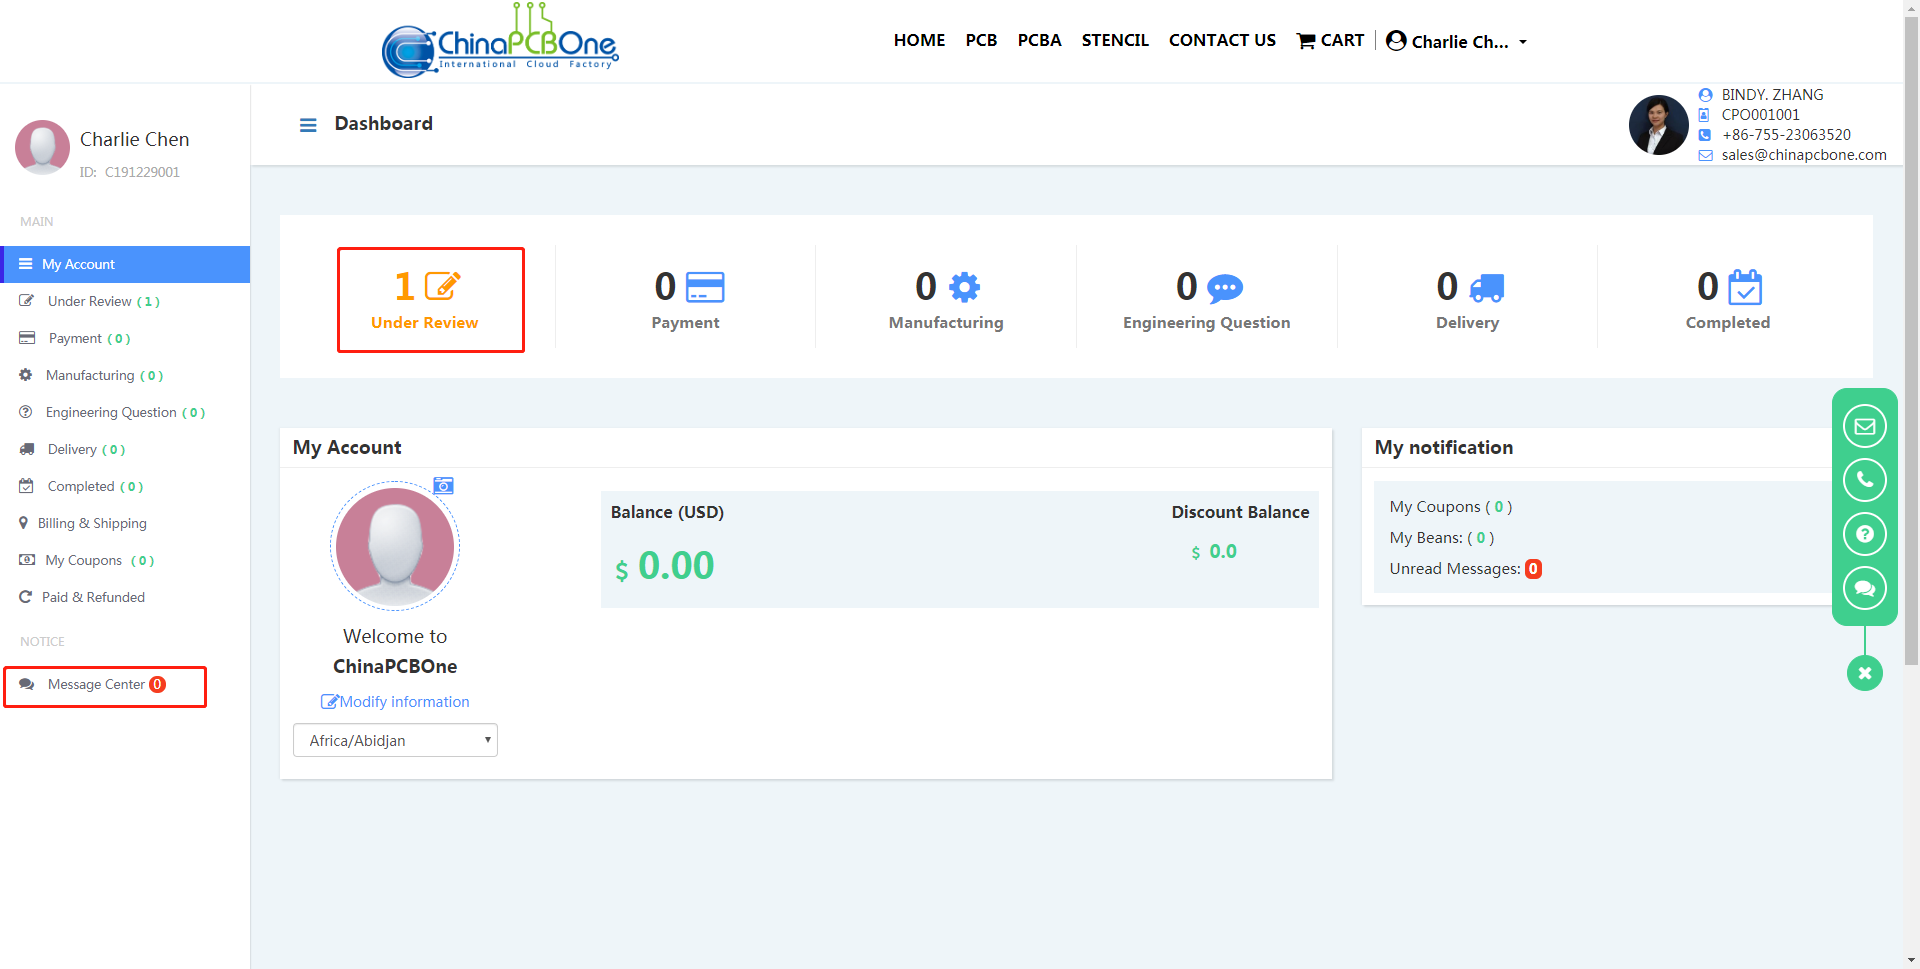Open the PCBA navigation menu
The width and height of the screenshot is (1920, 969).
(x=1039, y=40)
